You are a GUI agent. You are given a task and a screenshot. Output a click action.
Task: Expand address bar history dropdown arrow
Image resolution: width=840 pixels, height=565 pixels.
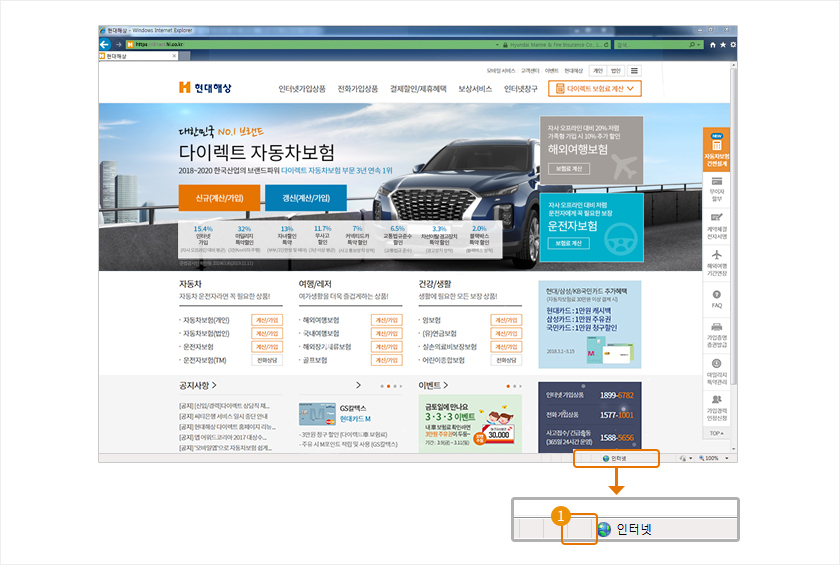click(497, 45)
